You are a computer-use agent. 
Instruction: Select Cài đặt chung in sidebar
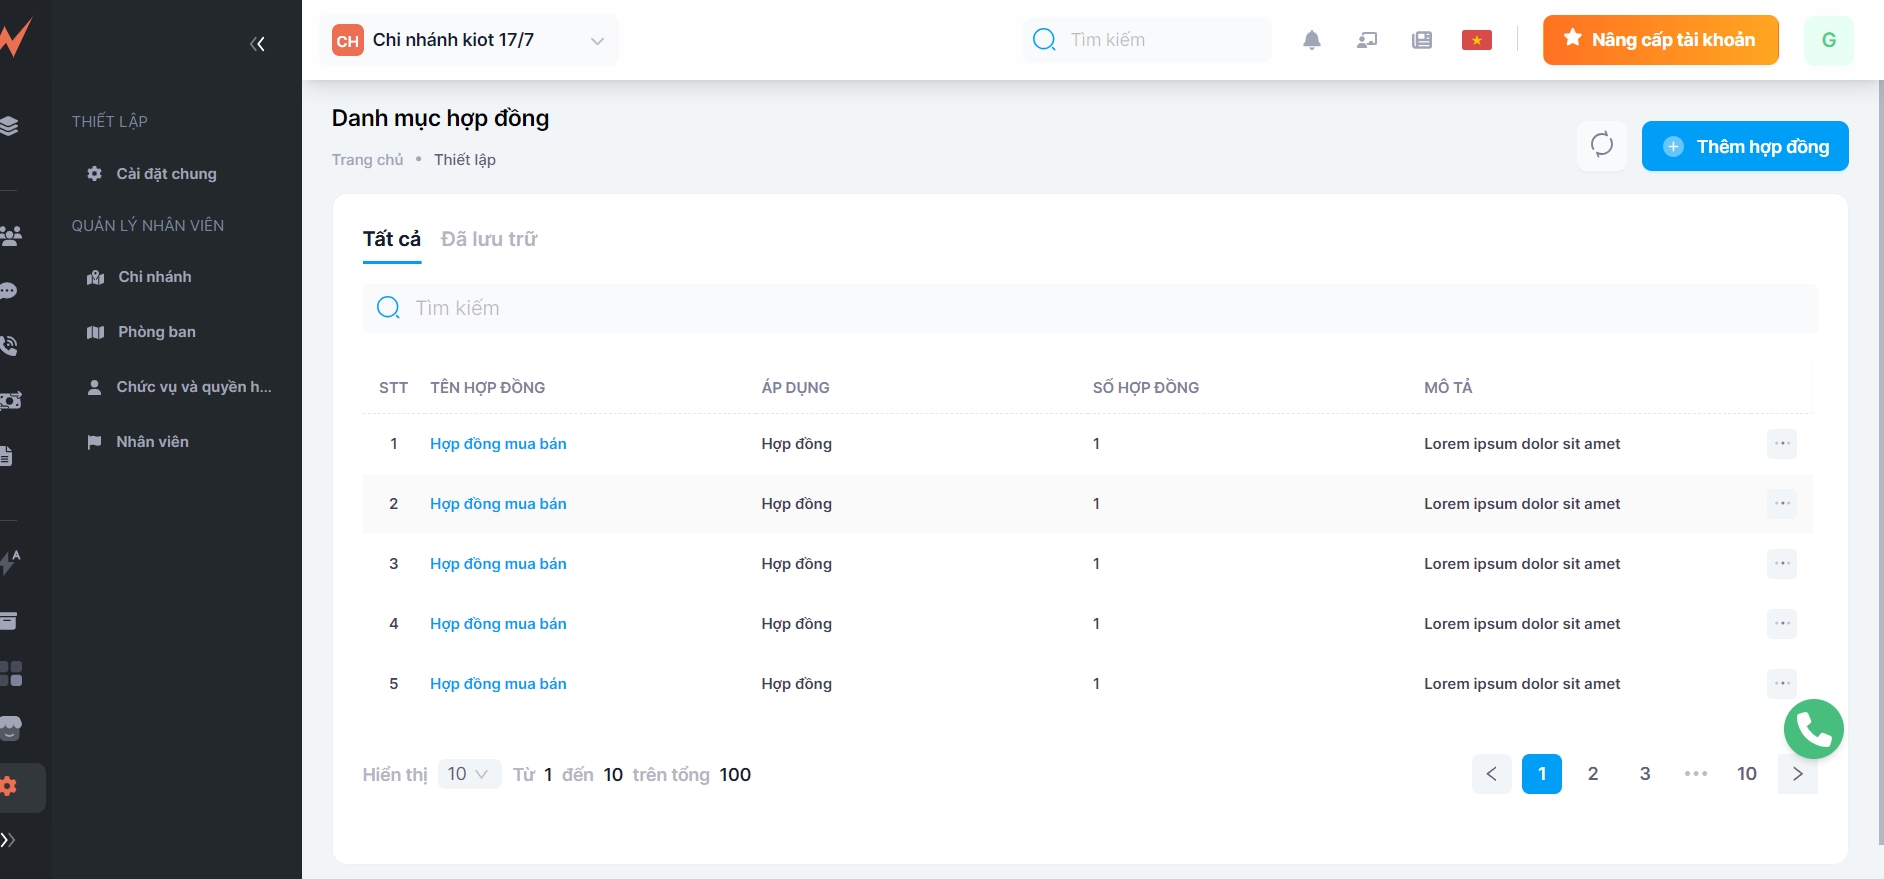(166, 174)
